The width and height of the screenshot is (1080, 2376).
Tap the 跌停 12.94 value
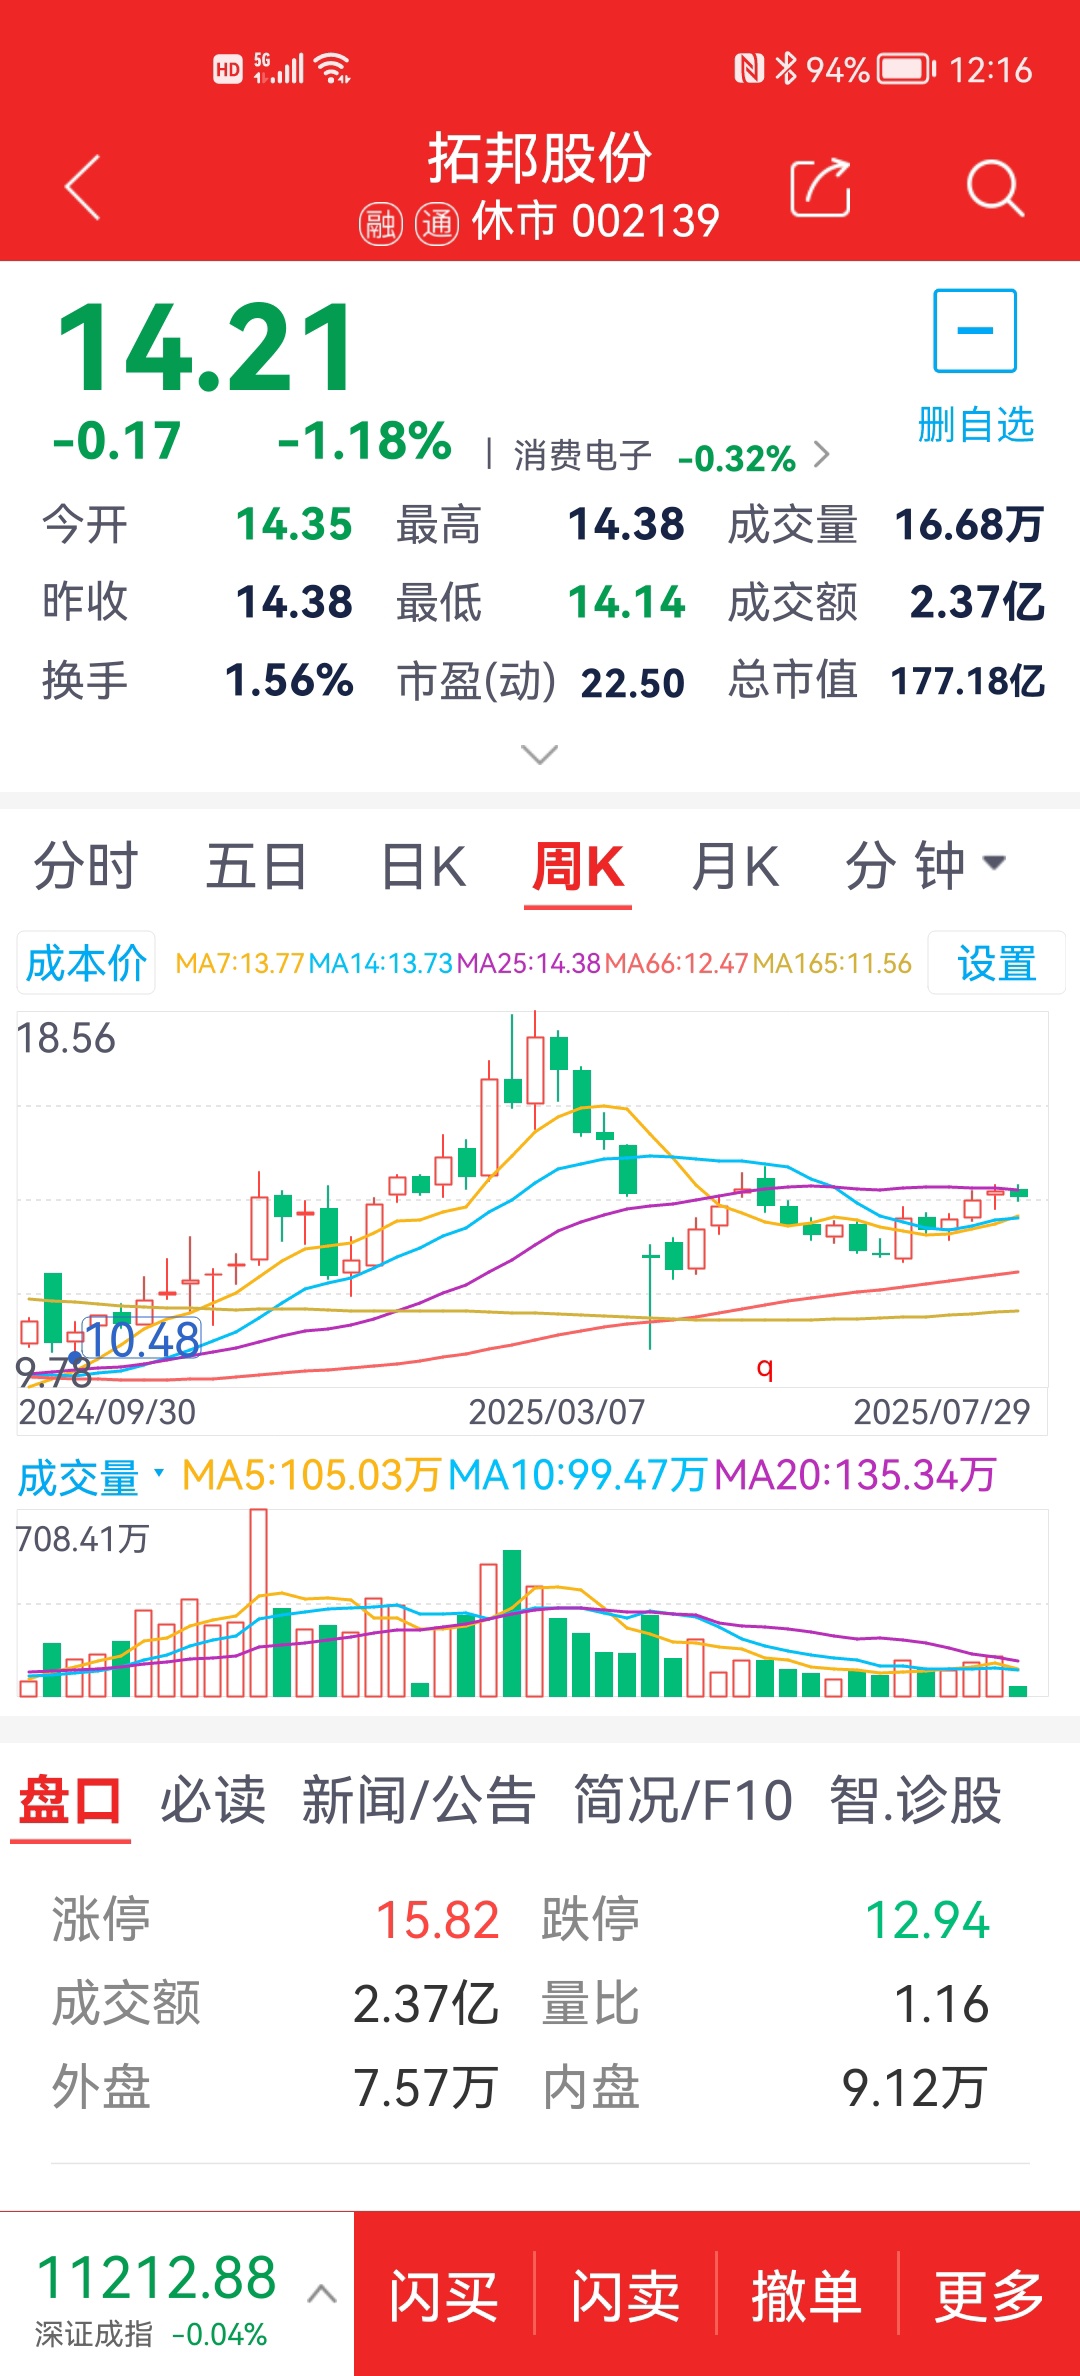click(x=927, y=1920)
